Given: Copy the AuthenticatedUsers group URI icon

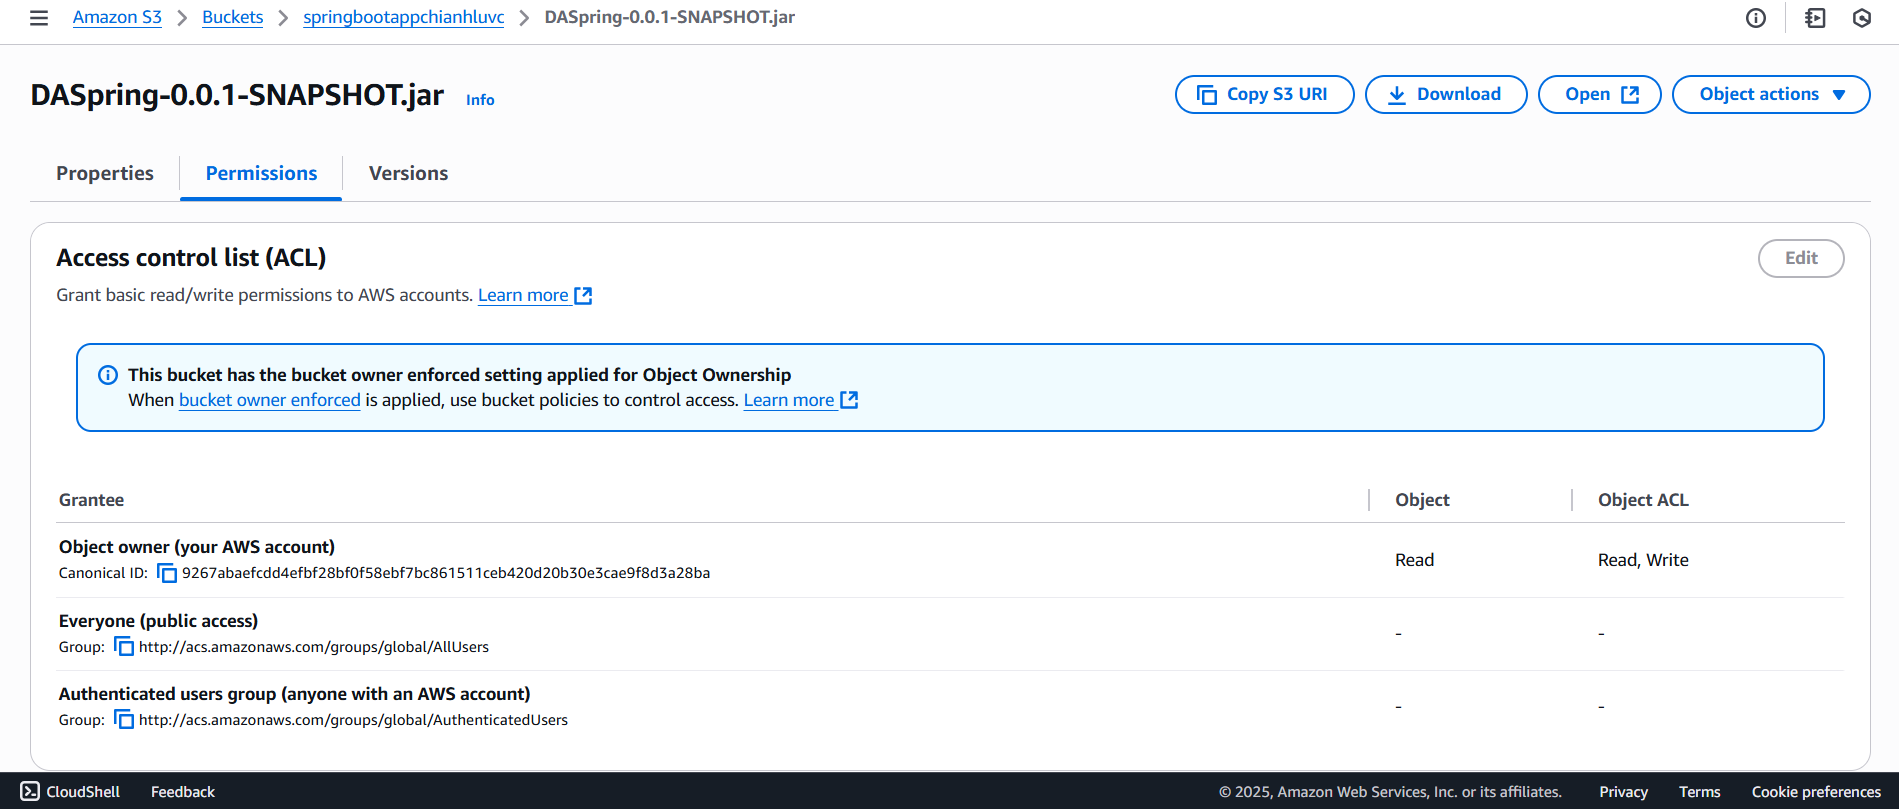Looking at the screenshot, I should click(x=124, y=720).
